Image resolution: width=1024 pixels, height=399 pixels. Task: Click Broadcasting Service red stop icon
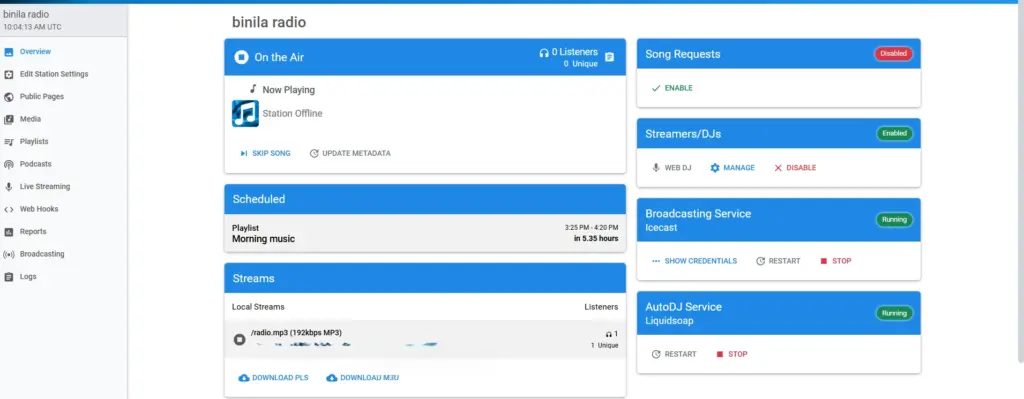click(x=824, y=261)
